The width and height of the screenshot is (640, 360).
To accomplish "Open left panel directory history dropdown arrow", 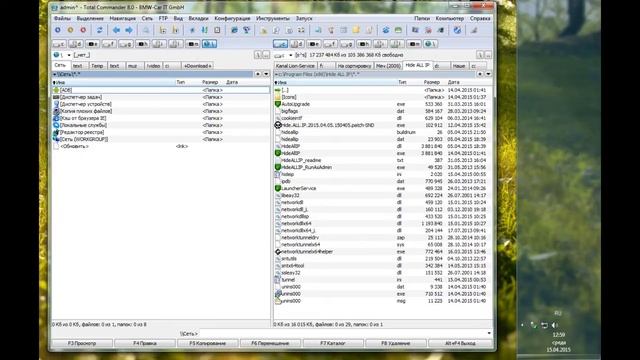I will pos(266,74).
